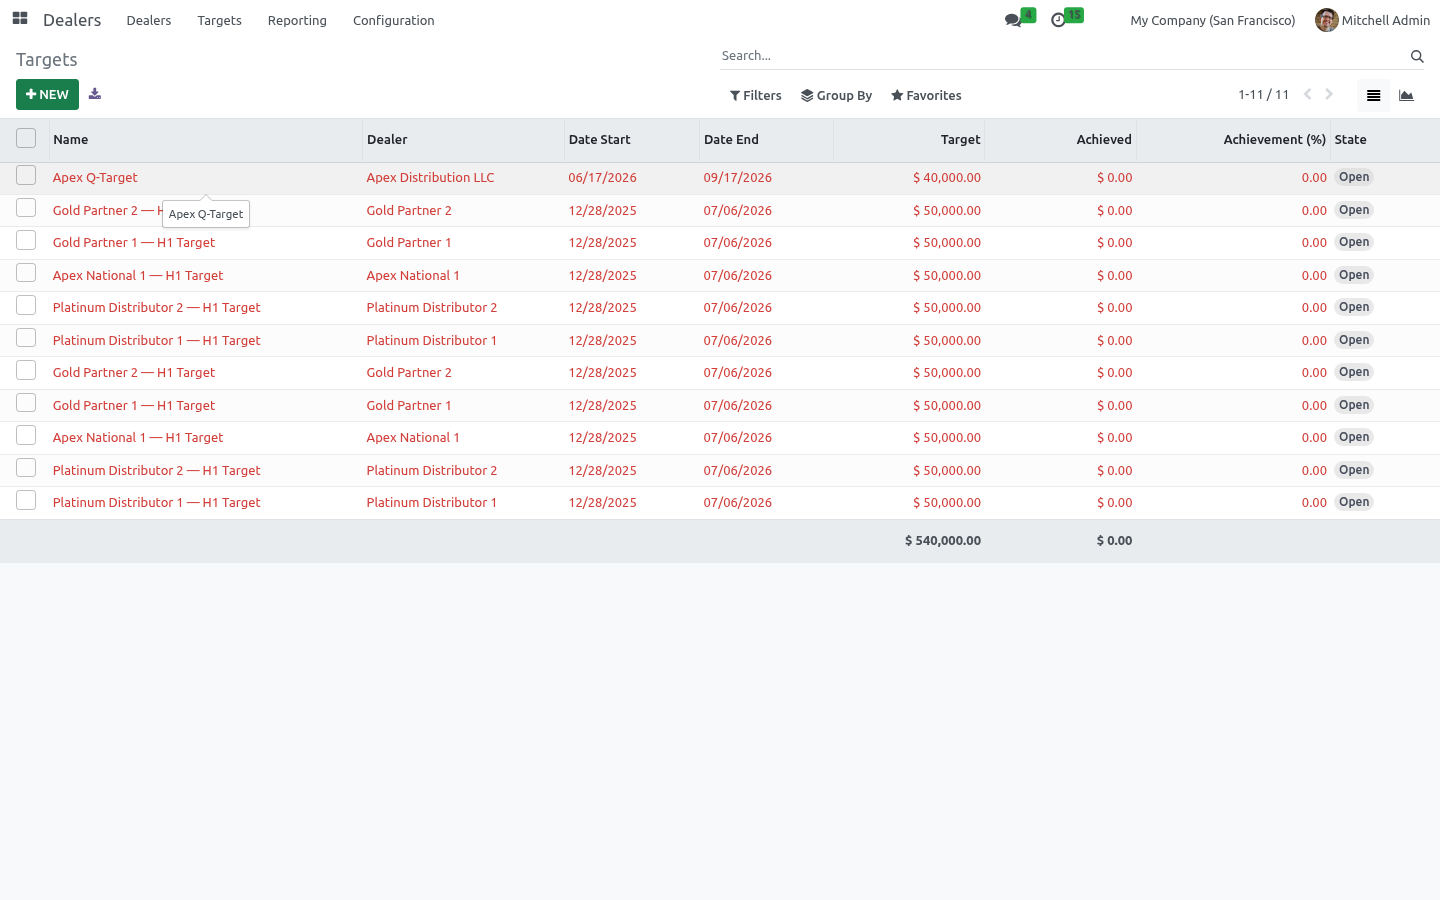1440x900 pixels.
Task: Click the Open badge in Apex Q-Target row
Action: pyautogui.click(x=1354, y=177)
